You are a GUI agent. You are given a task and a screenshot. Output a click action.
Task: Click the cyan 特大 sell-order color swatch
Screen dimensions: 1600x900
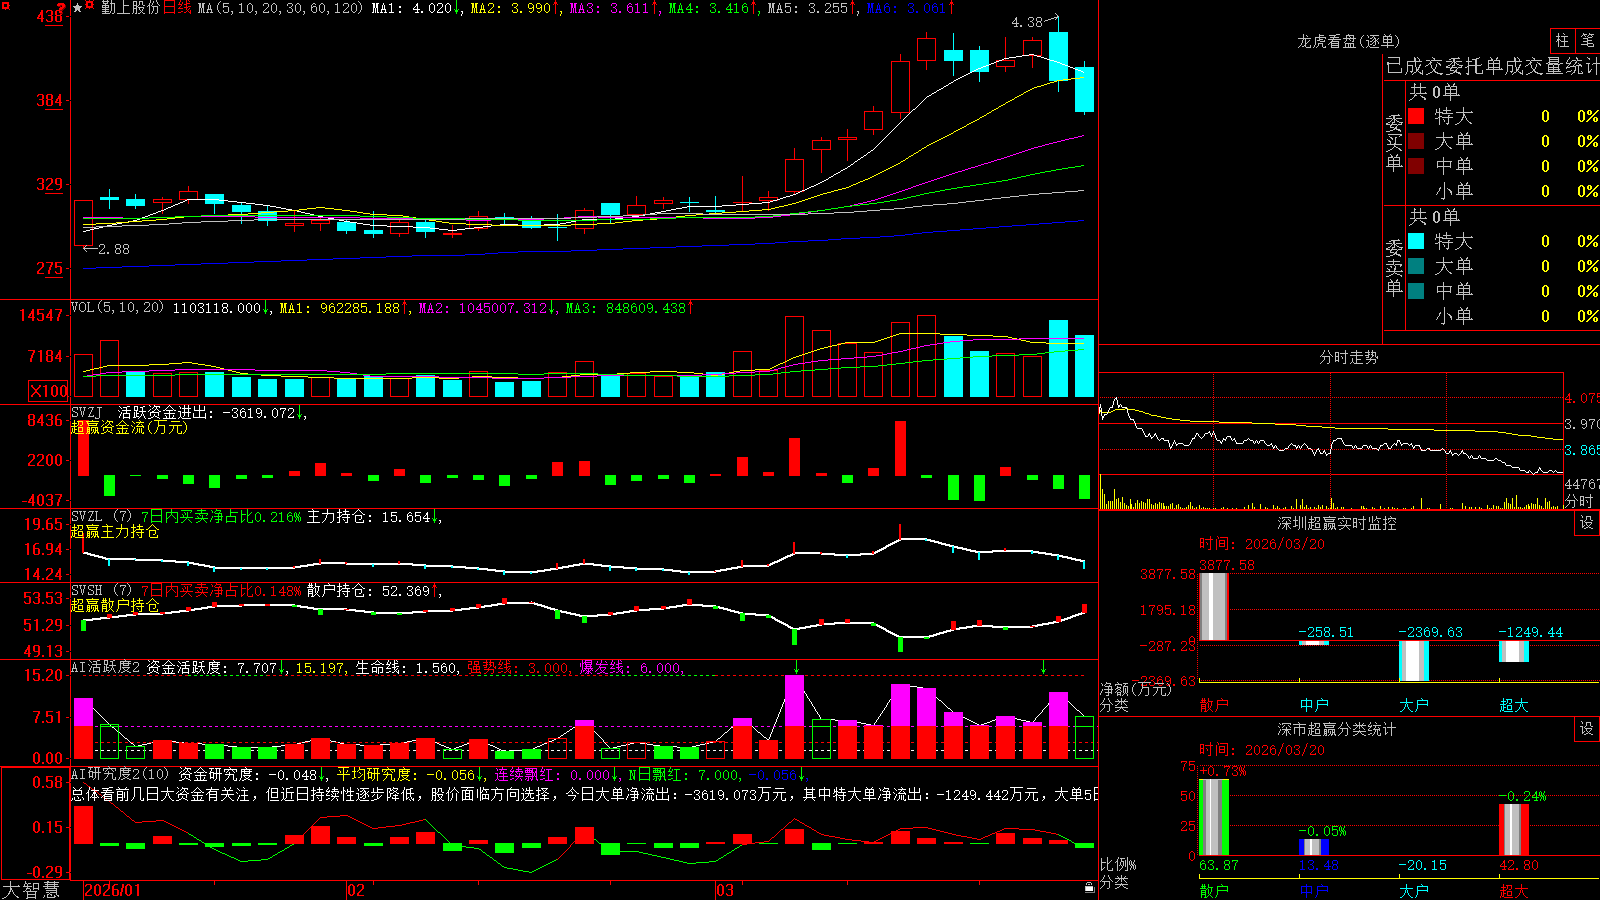click(x=1416, y=241)
